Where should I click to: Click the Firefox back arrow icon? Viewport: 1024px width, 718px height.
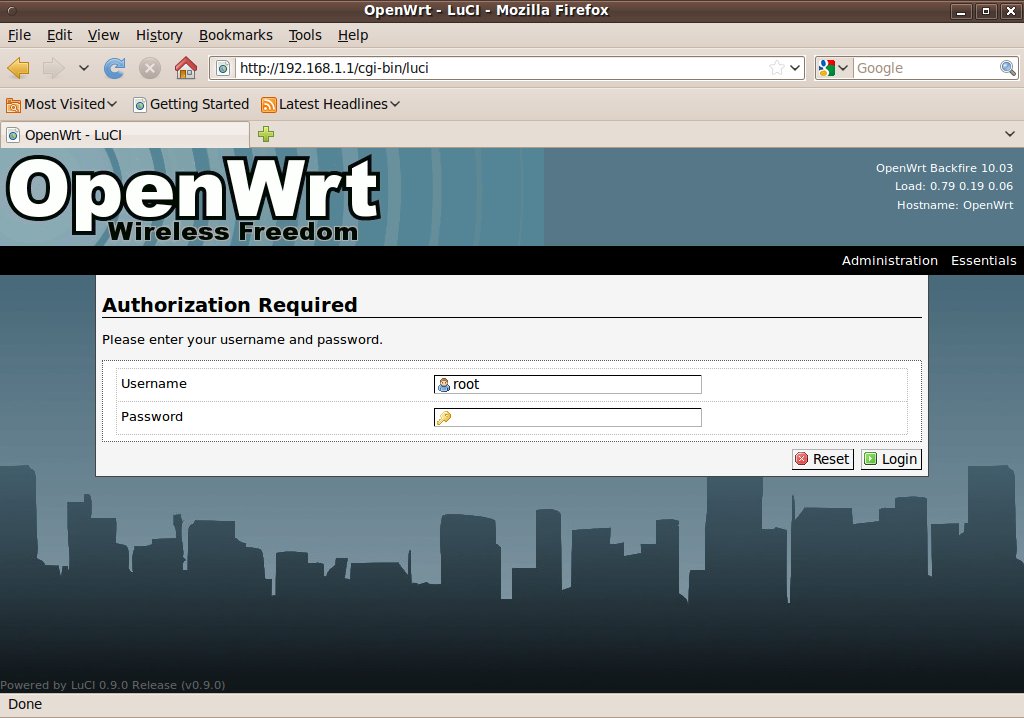18,68
